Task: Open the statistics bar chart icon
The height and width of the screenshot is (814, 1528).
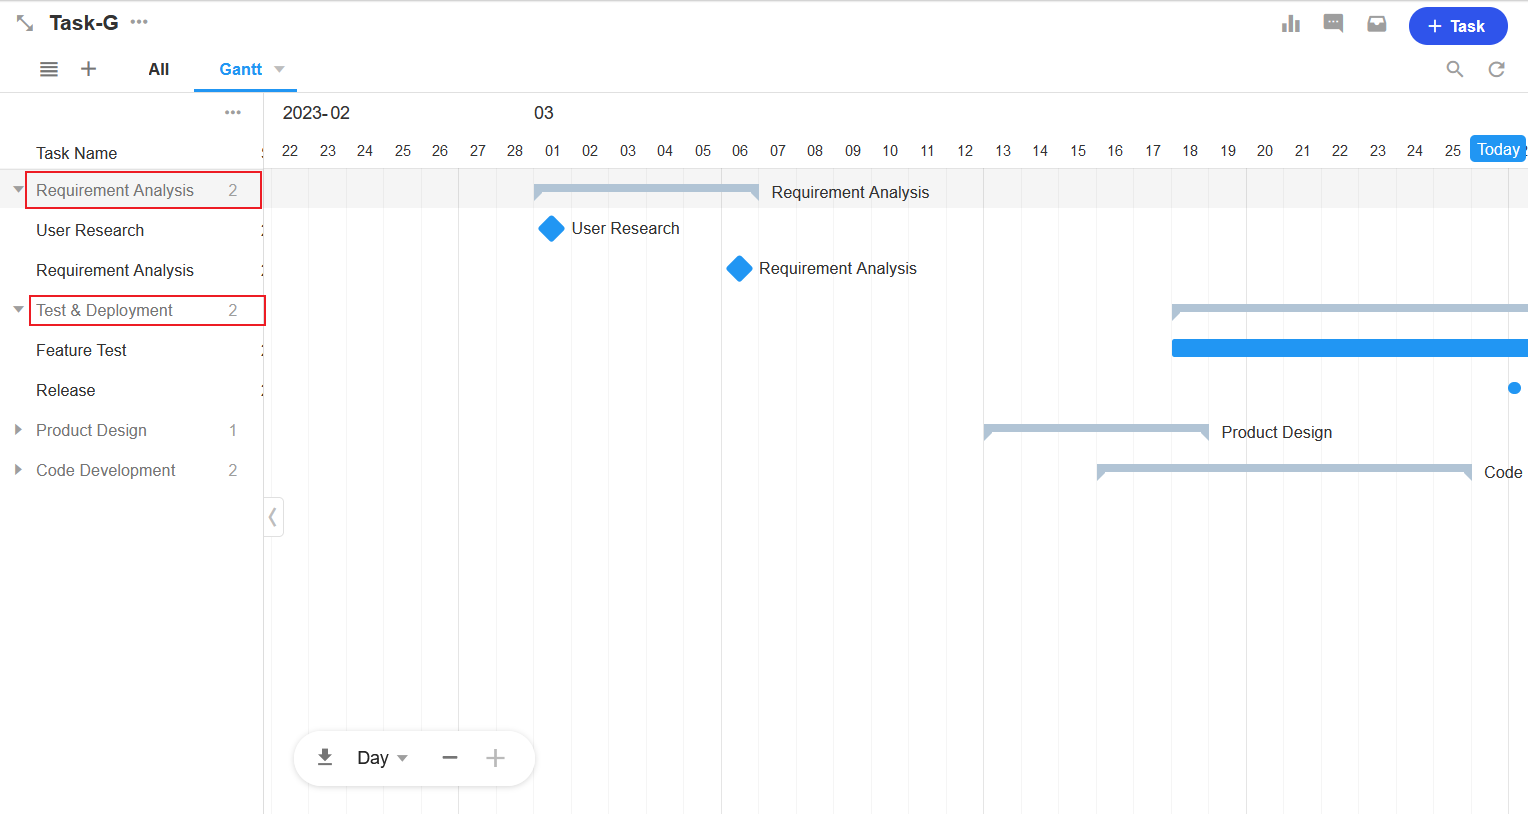Action: [1291, 24]
